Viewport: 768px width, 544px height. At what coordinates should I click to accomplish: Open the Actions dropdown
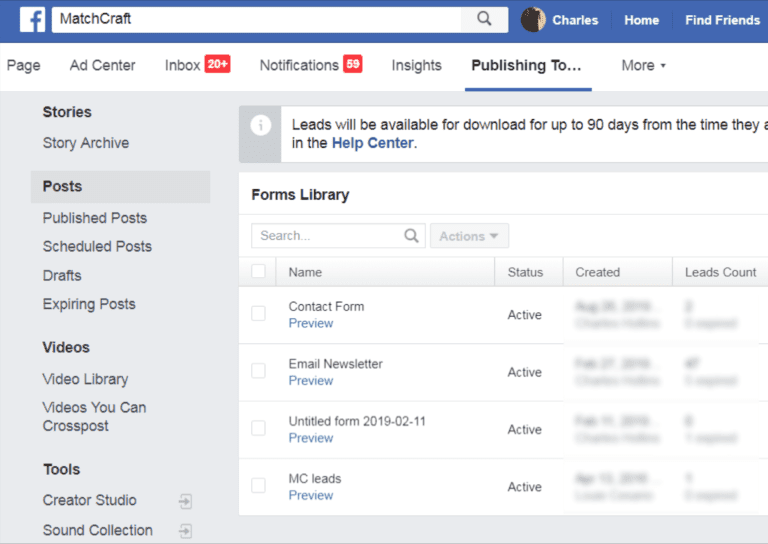(469, 236)
